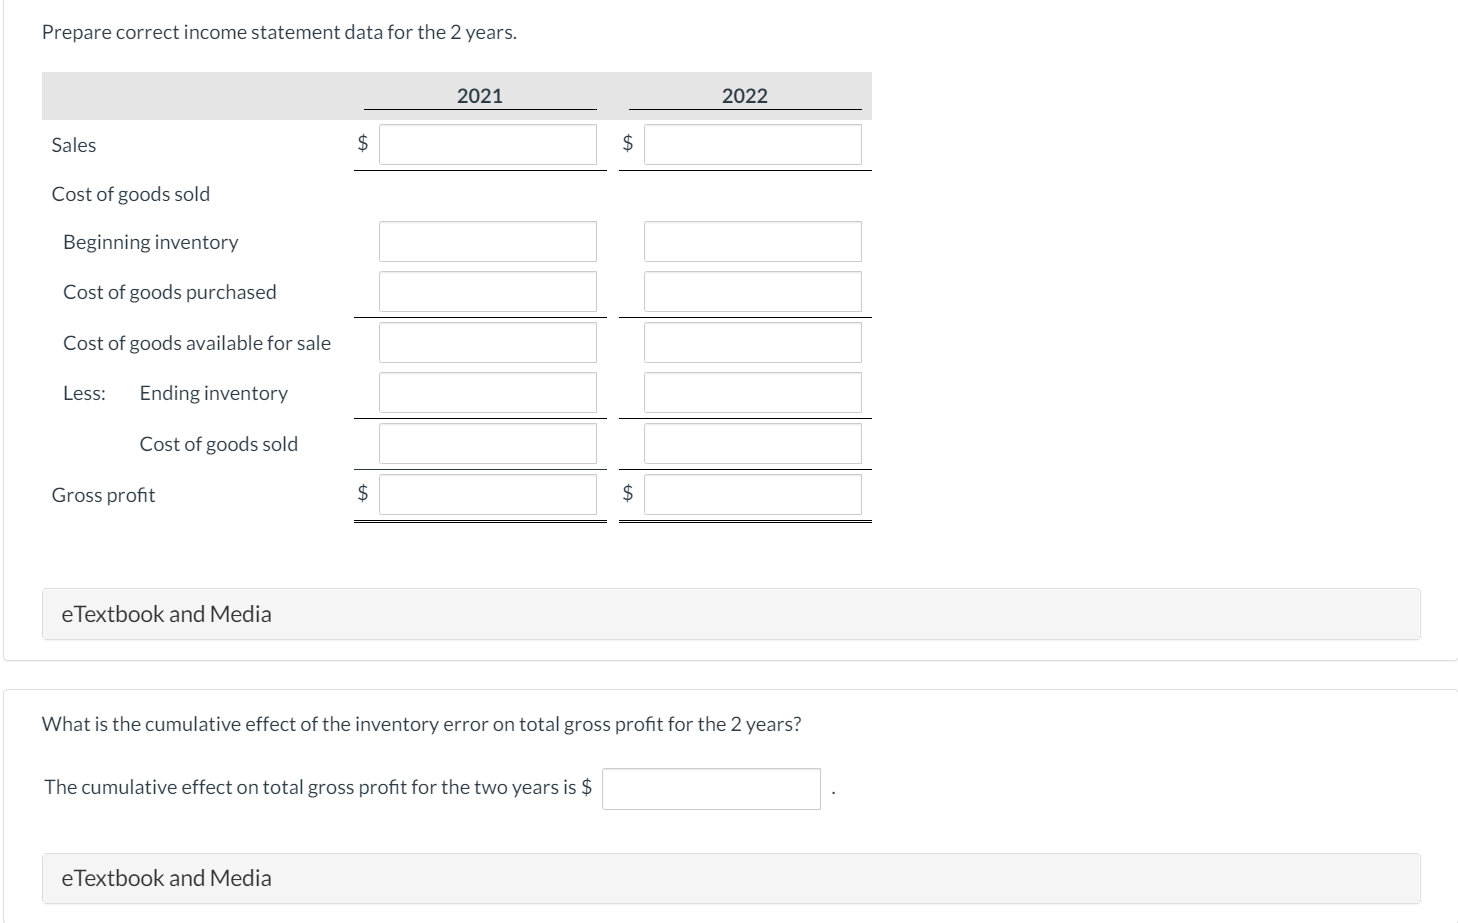Click the Gross profit input for 2022
Image resolution: width=1458 pixels, height=923 pixels.
[753, 493]
